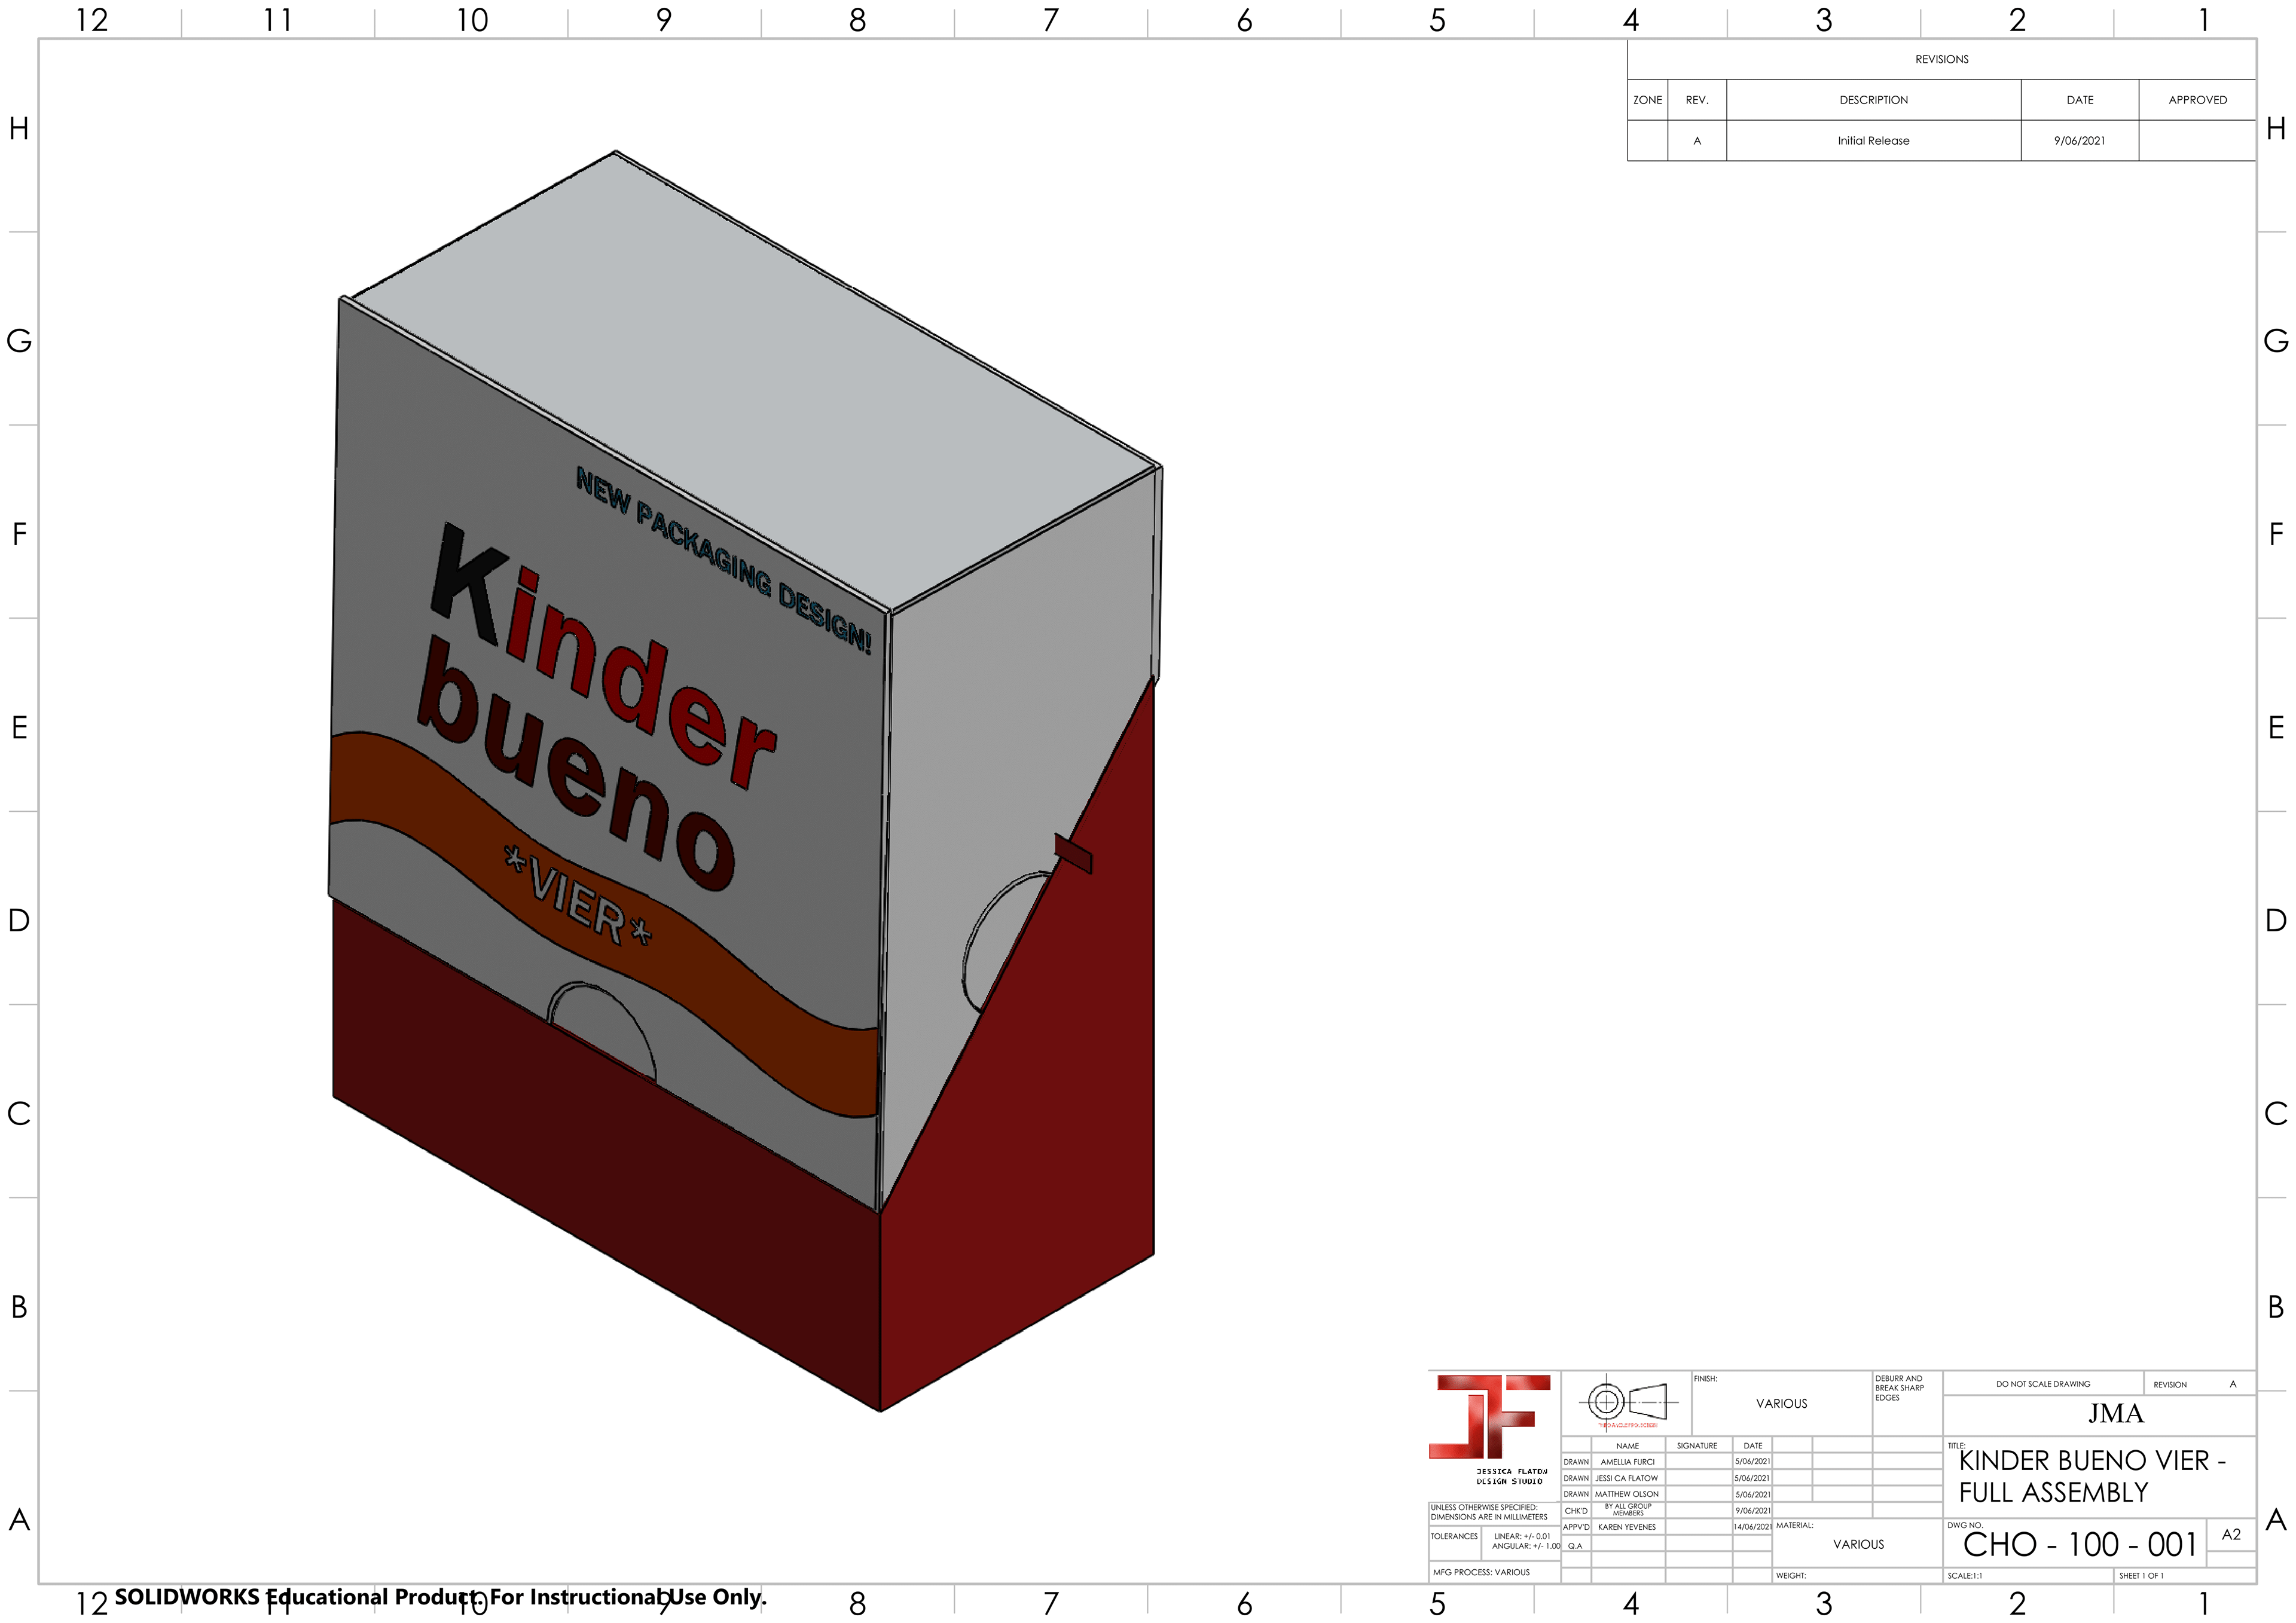Click drawing number "CHO - 100 - 001"
This screenshot has height=1623, width=2296.
2079,1545
